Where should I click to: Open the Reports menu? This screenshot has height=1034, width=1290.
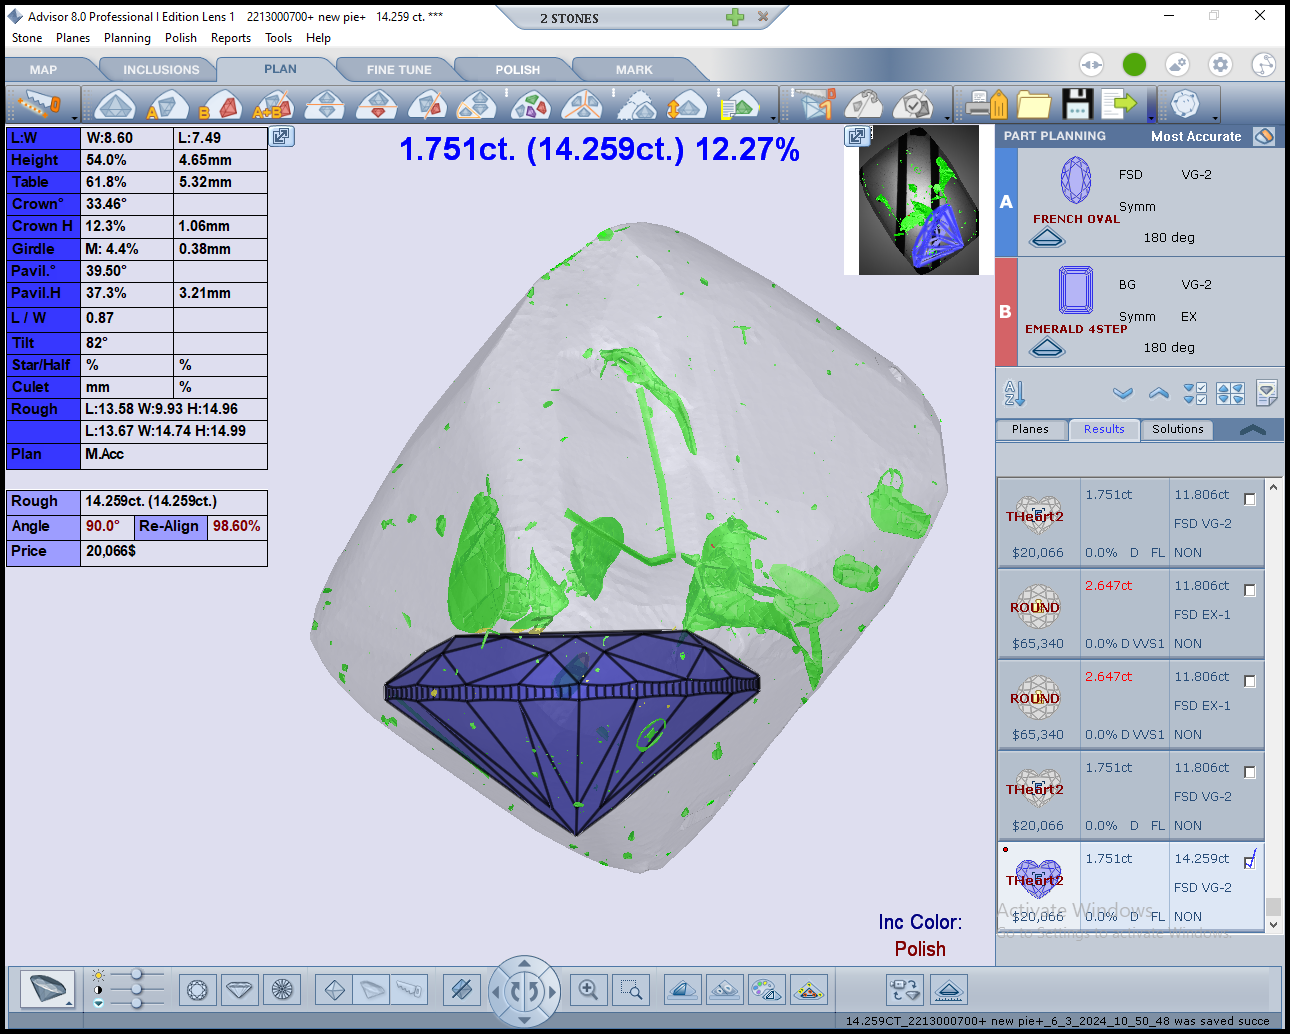point(230,38)
